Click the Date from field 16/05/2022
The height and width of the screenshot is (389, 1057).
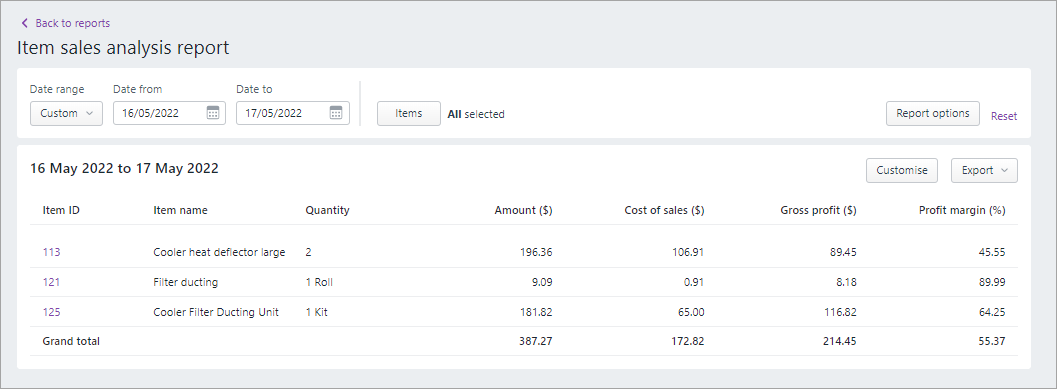(x=169, y=113)
